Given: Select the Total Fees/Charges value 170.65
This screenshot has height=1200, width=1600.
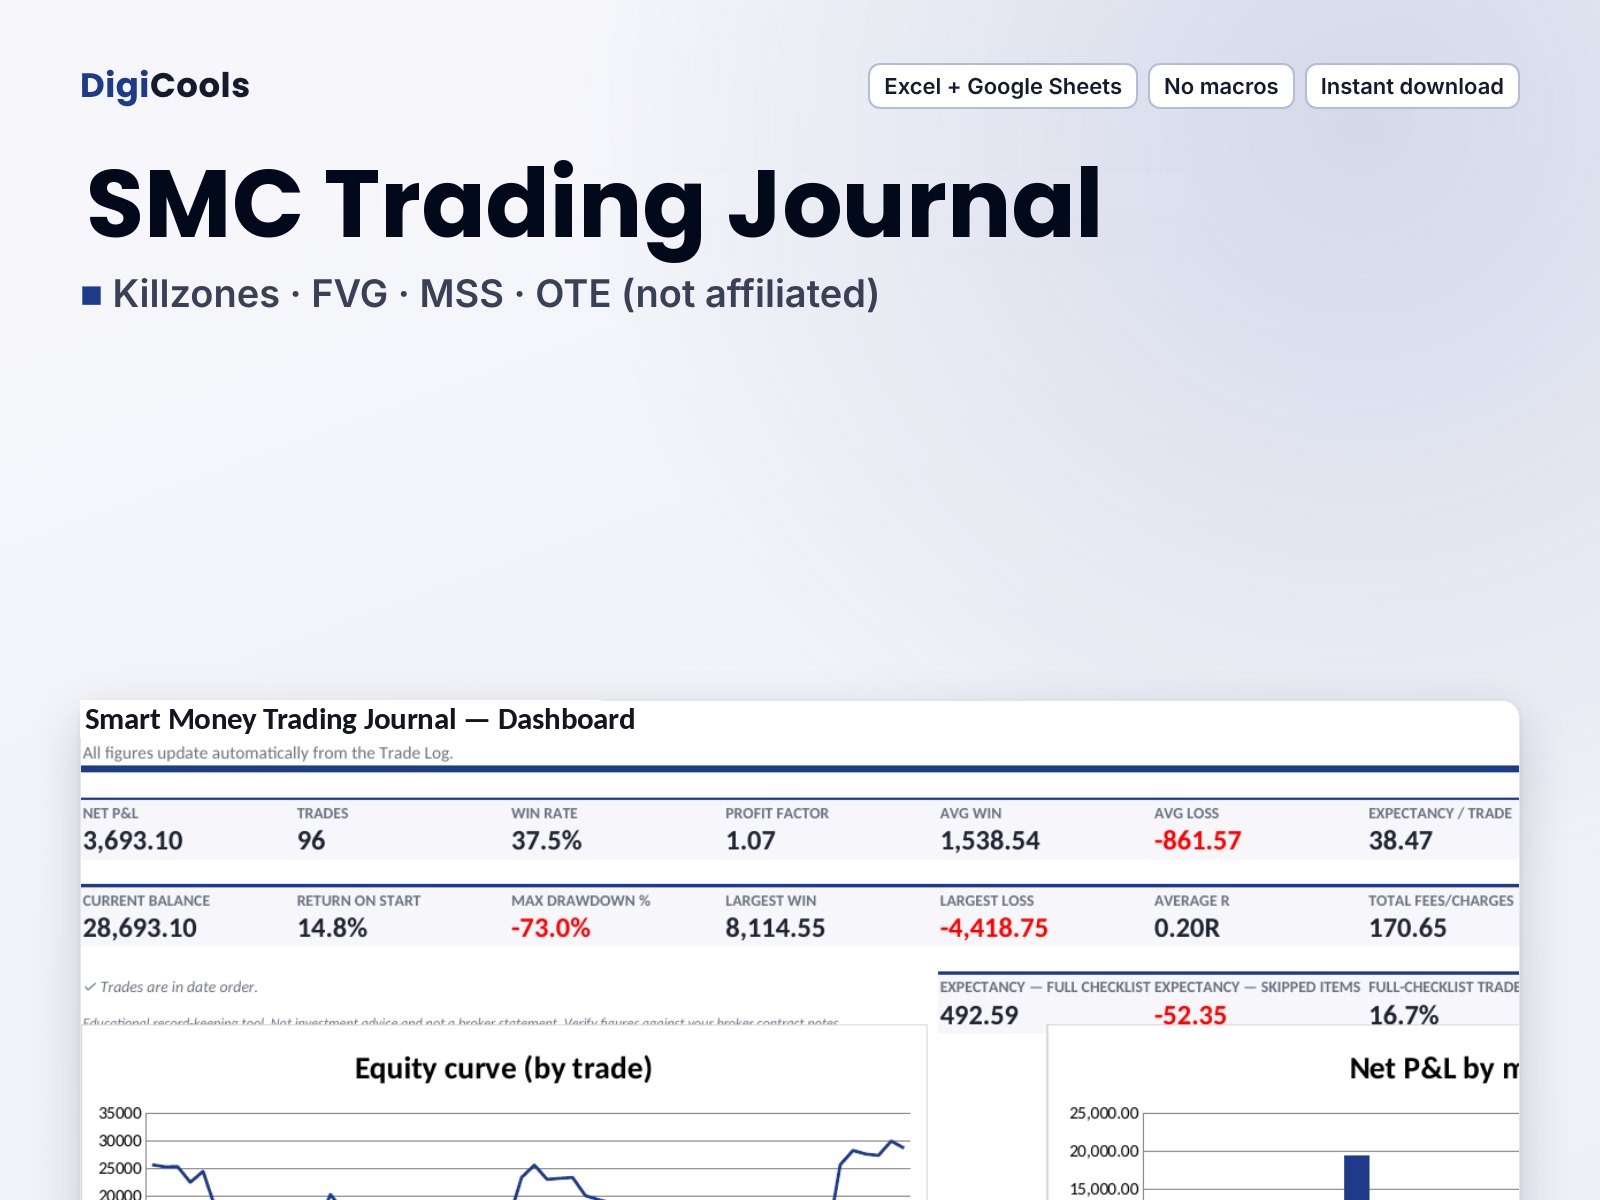Looking at the screenshot, I should point(1407,928).
